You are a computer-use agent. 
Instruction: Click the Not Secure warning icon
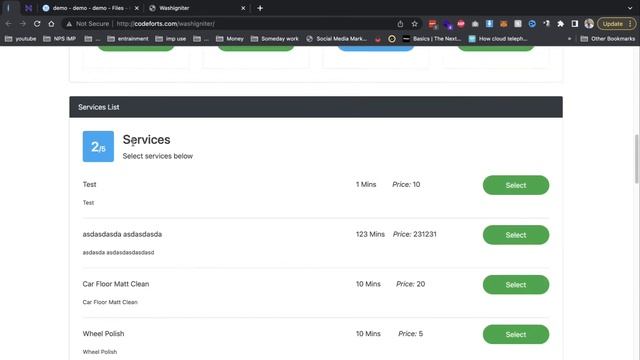point(69,24)
